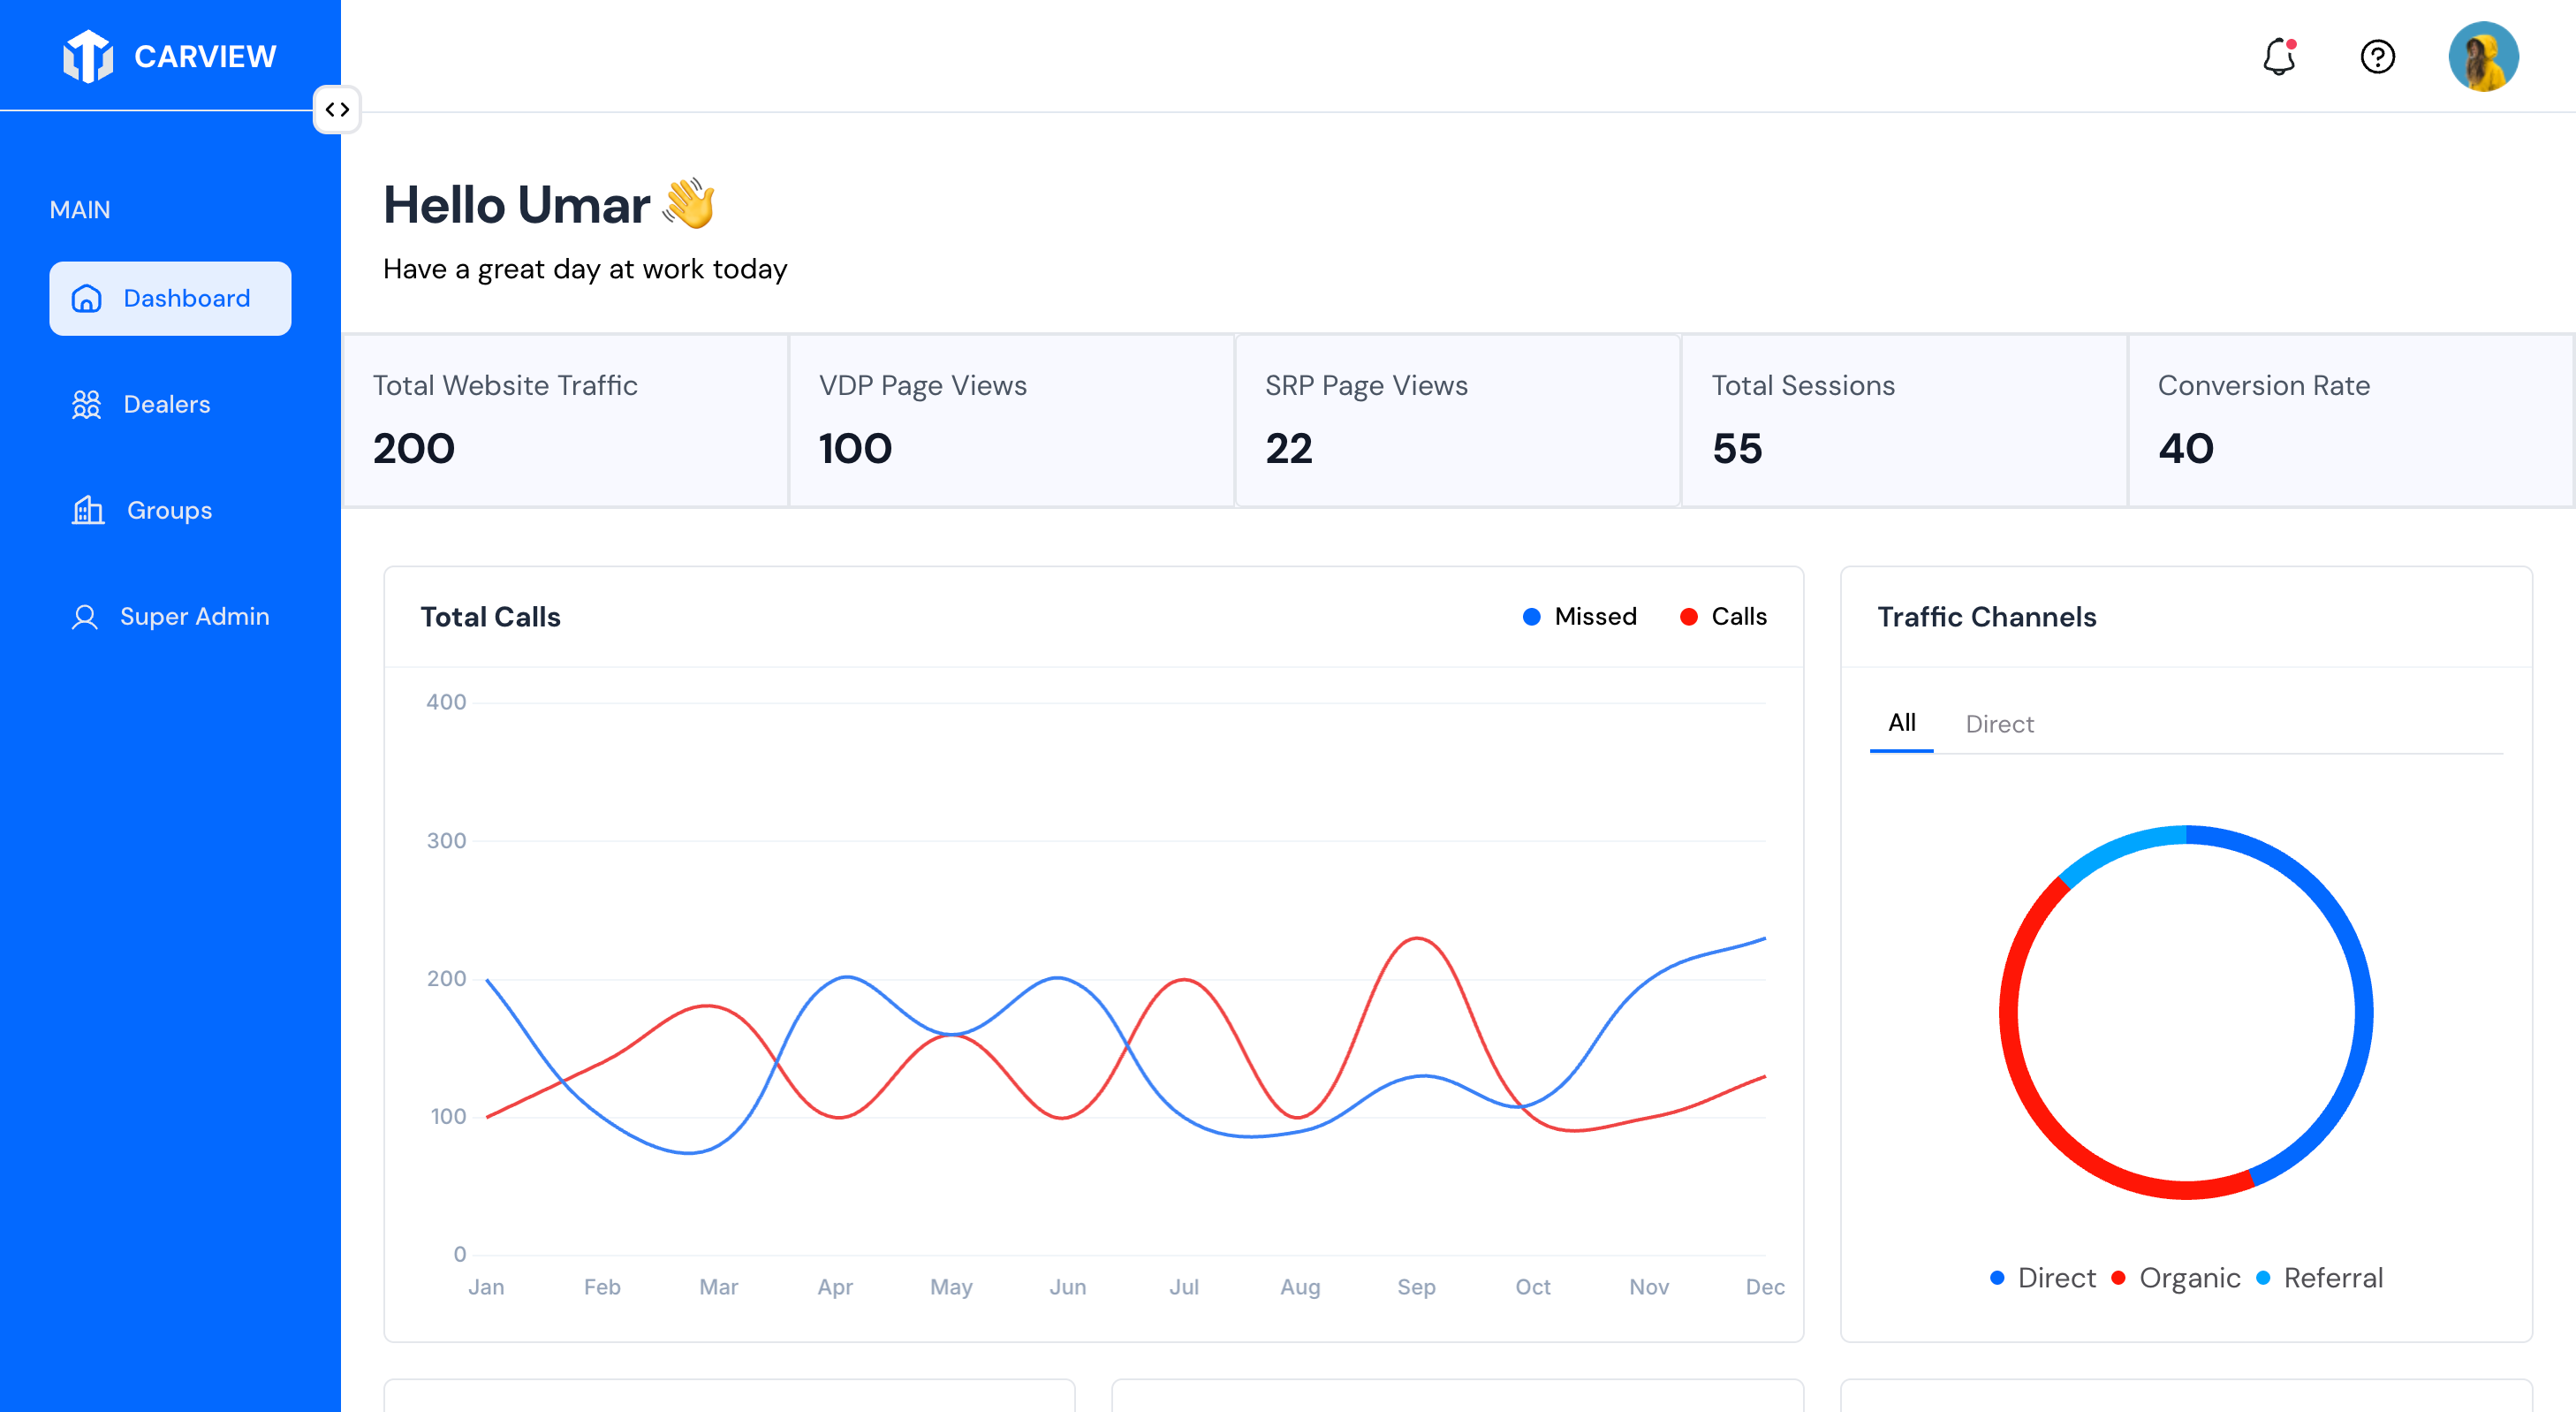Toggle the Missed series in Total Calls legend
2576x1412 pixels.
pyautogui.click(x=1580, y=616)
